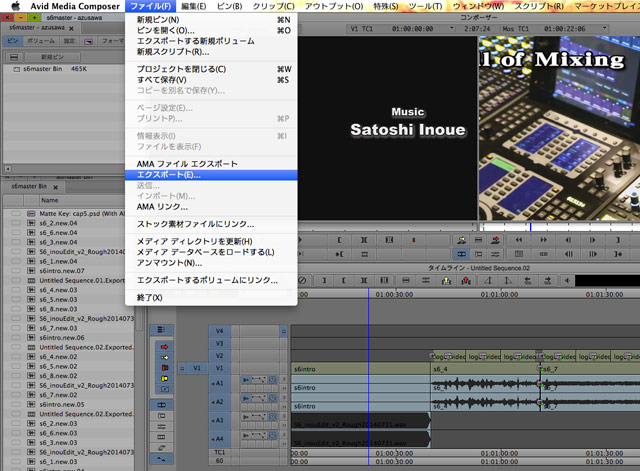This screenshot has height=471, width=640.
Task: Toggle the TC1 timecode track selector
Action: 220,452
